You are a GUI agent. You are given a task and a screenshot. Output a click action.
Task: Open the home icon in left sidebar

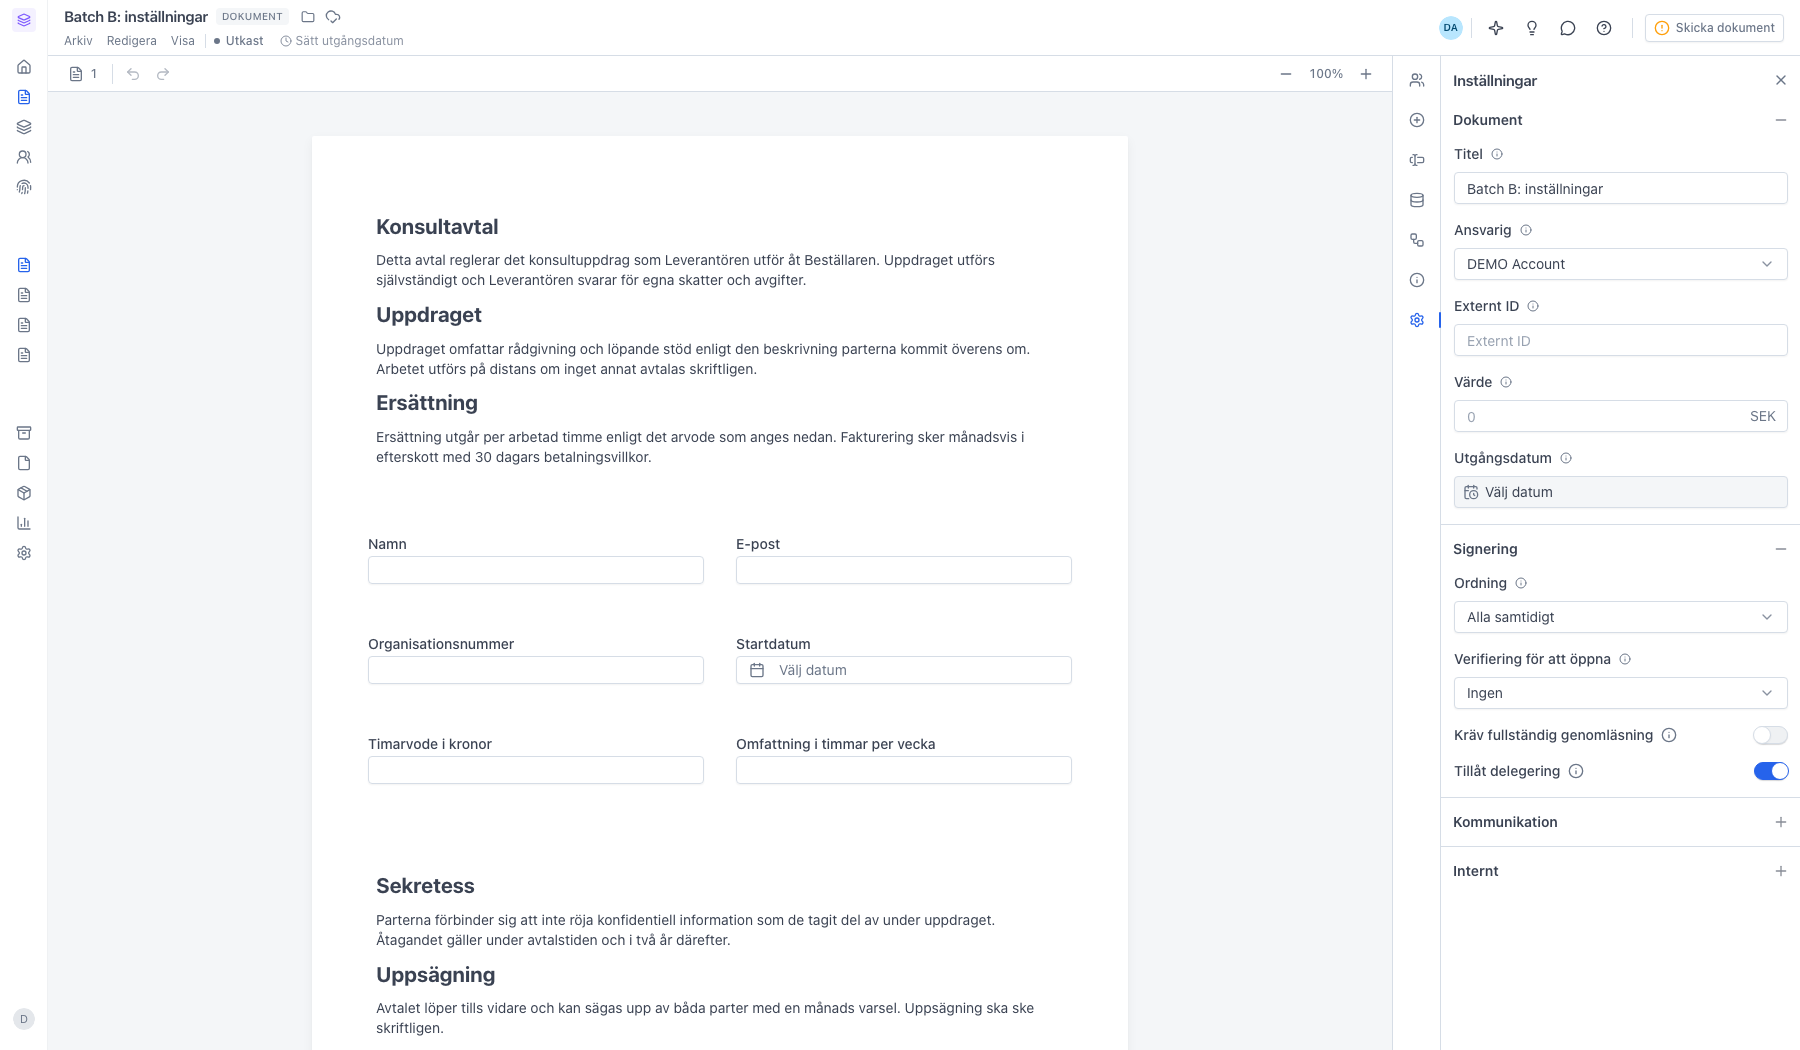pyautogui.click(x=24, y=67)
